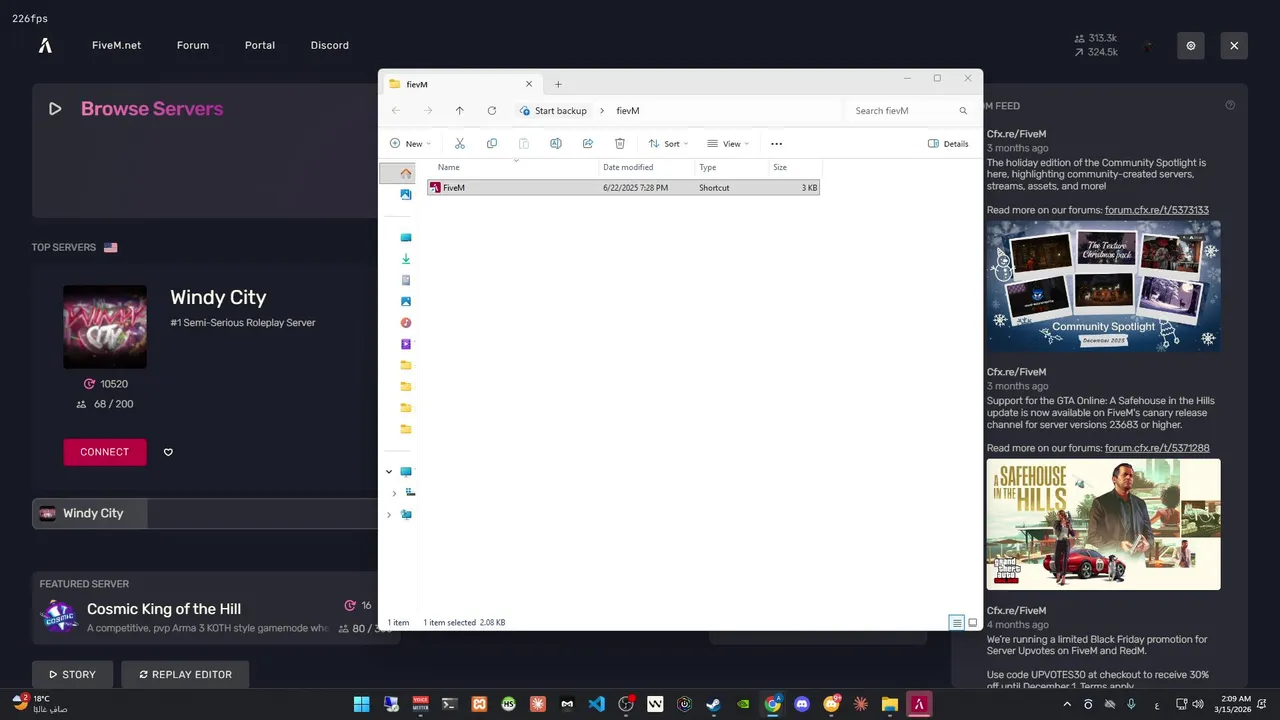Screen dimensions: 1280x720
Task: Click the Cut scissors icon in File Explorer
Action: tap(460, 144)
